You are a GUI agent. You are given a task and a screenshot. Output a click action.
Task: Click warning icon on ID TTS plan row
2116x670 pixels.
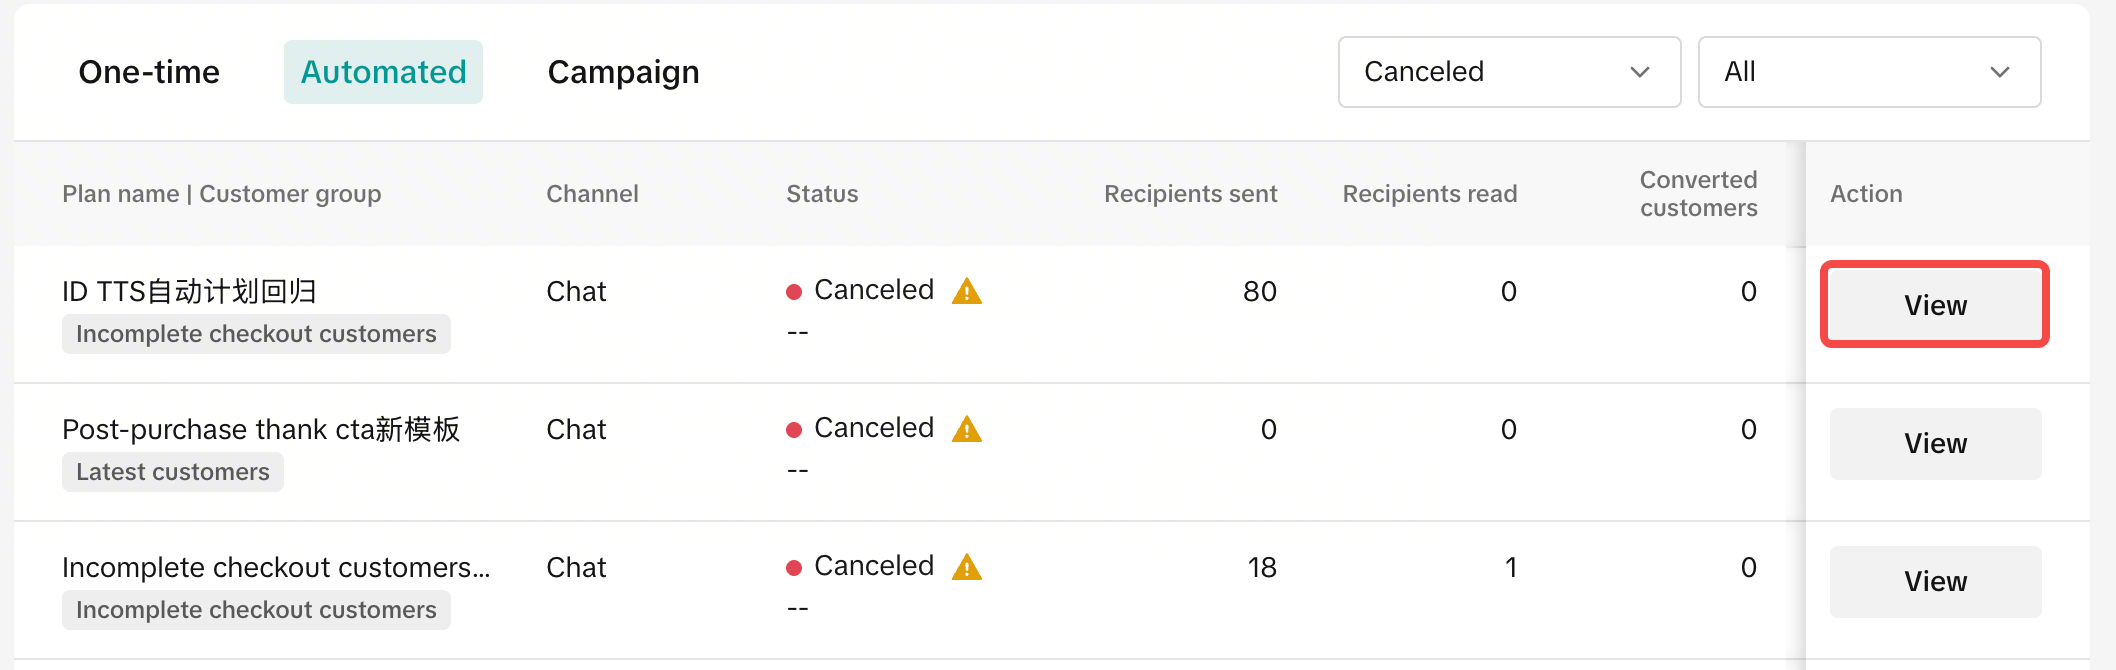coord(967,291)
